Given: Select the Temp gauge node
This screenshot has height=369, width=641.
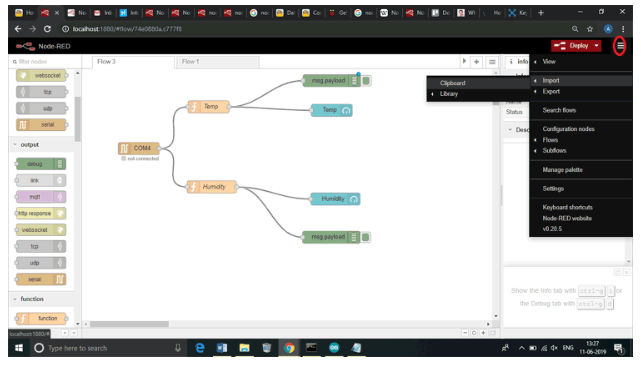Looking at the screenshot, I should [332, 110].
